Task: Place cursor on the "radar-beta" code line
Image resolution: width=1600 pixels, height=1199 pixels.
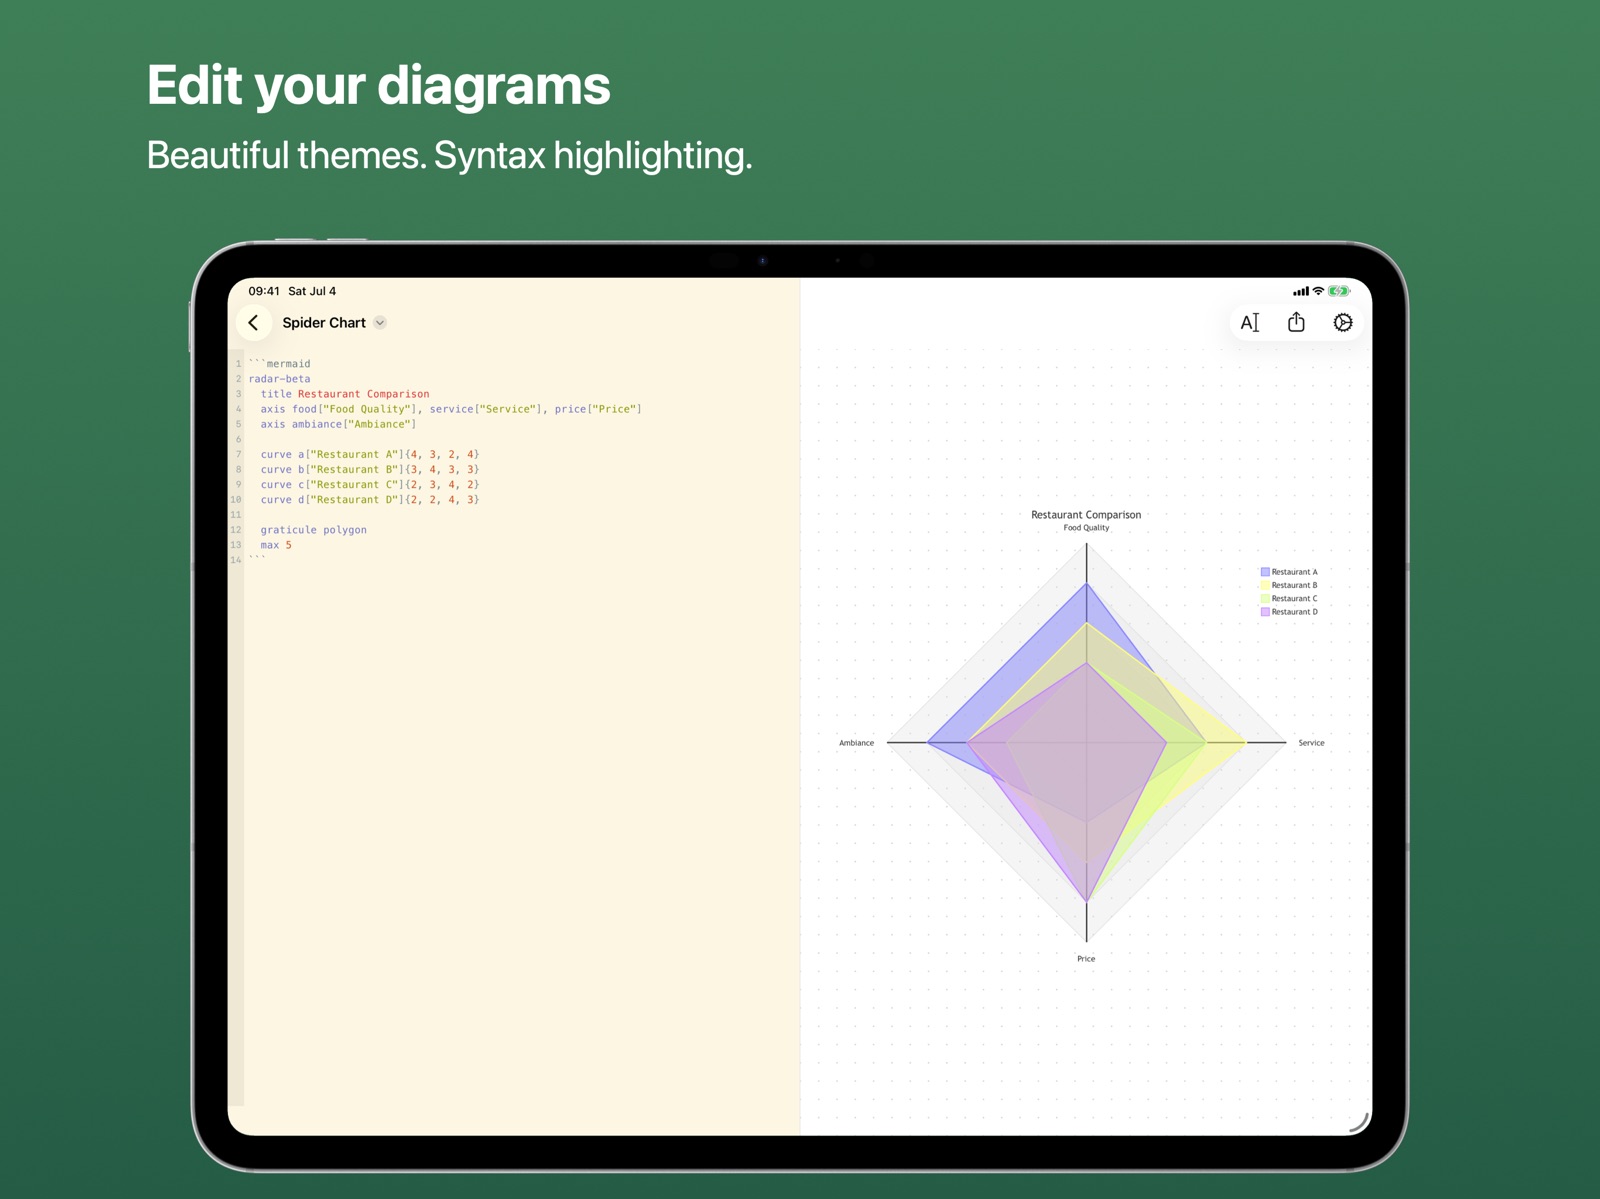Action: click(280, 379)
